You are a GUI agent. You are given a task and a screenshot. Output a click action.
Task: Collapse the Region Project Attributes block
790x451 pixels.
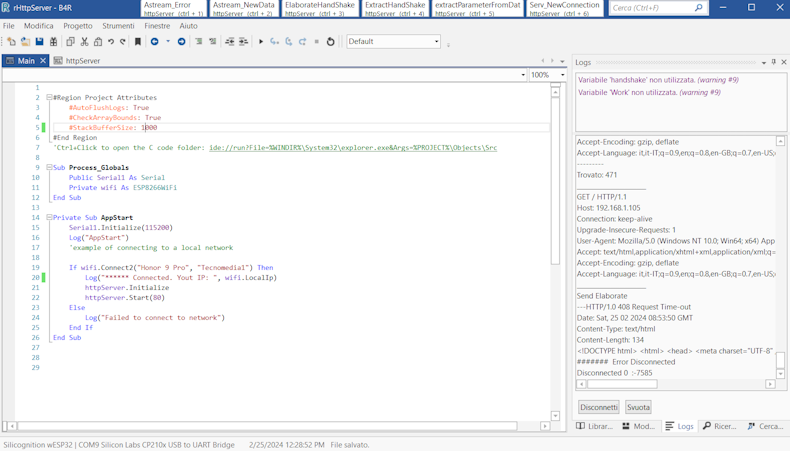49,98
